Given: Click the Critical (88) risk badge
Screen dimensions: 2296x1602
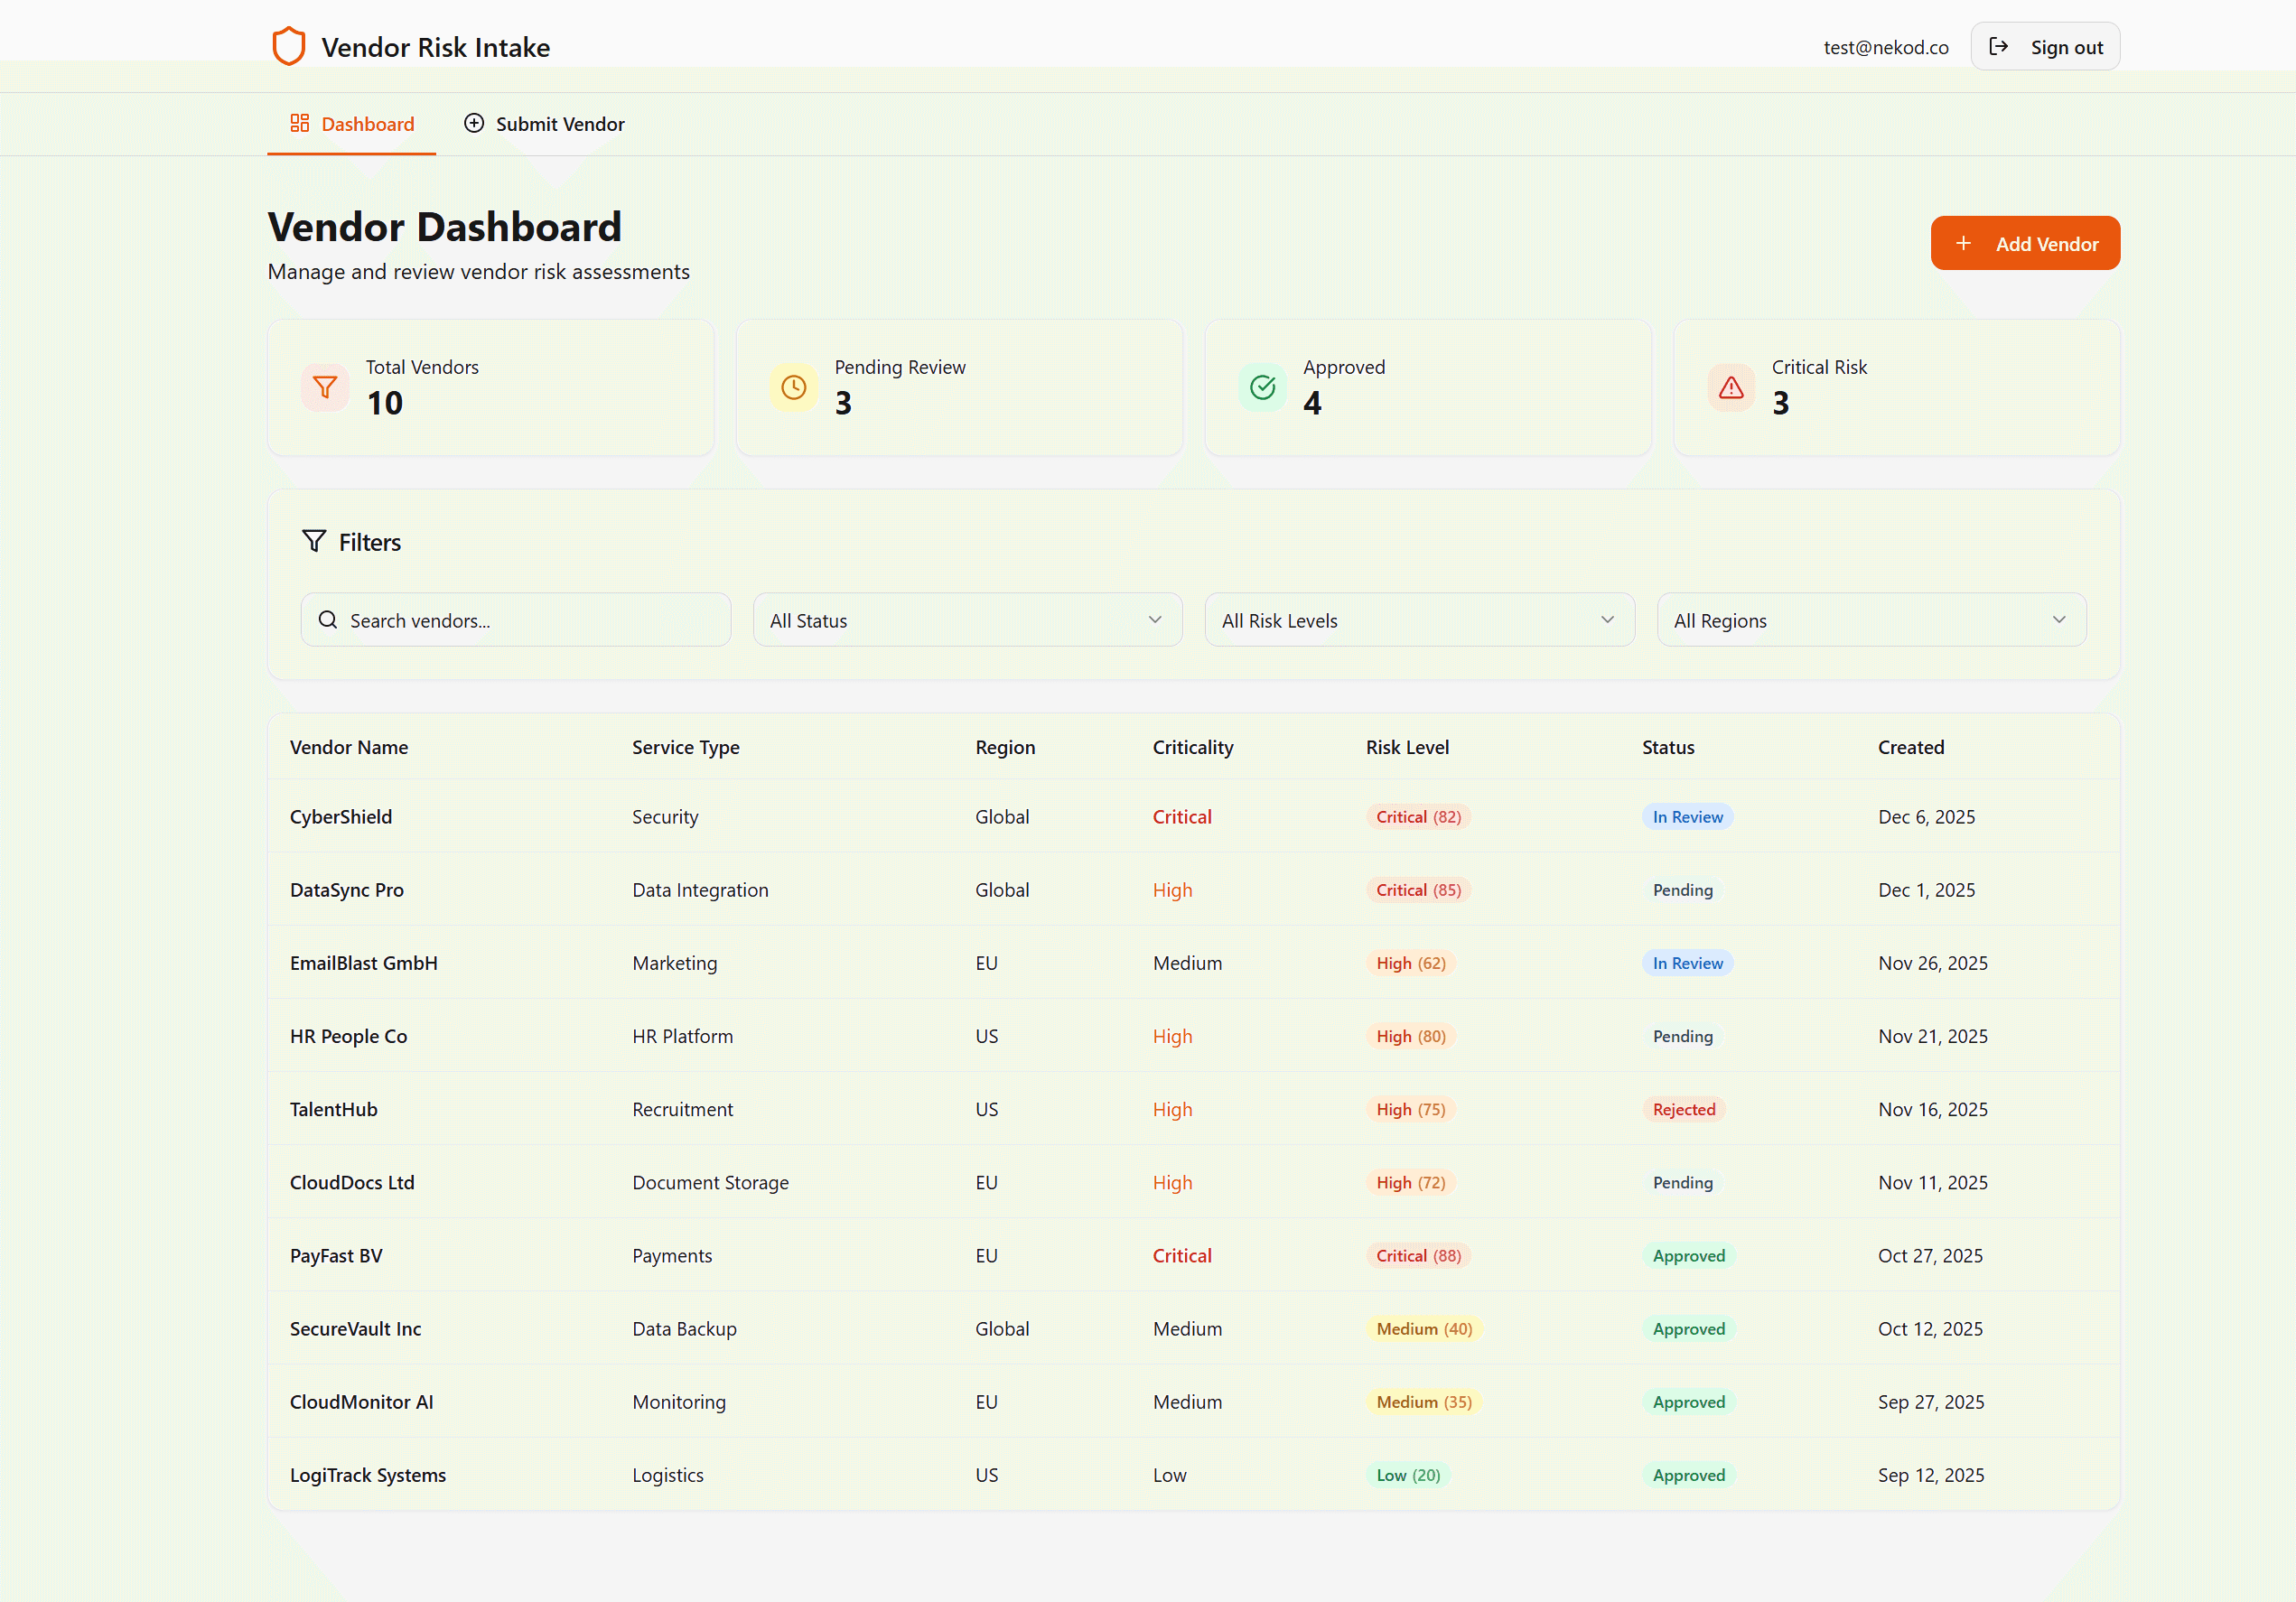Looking at the screenshot, I should 1417,1256.
